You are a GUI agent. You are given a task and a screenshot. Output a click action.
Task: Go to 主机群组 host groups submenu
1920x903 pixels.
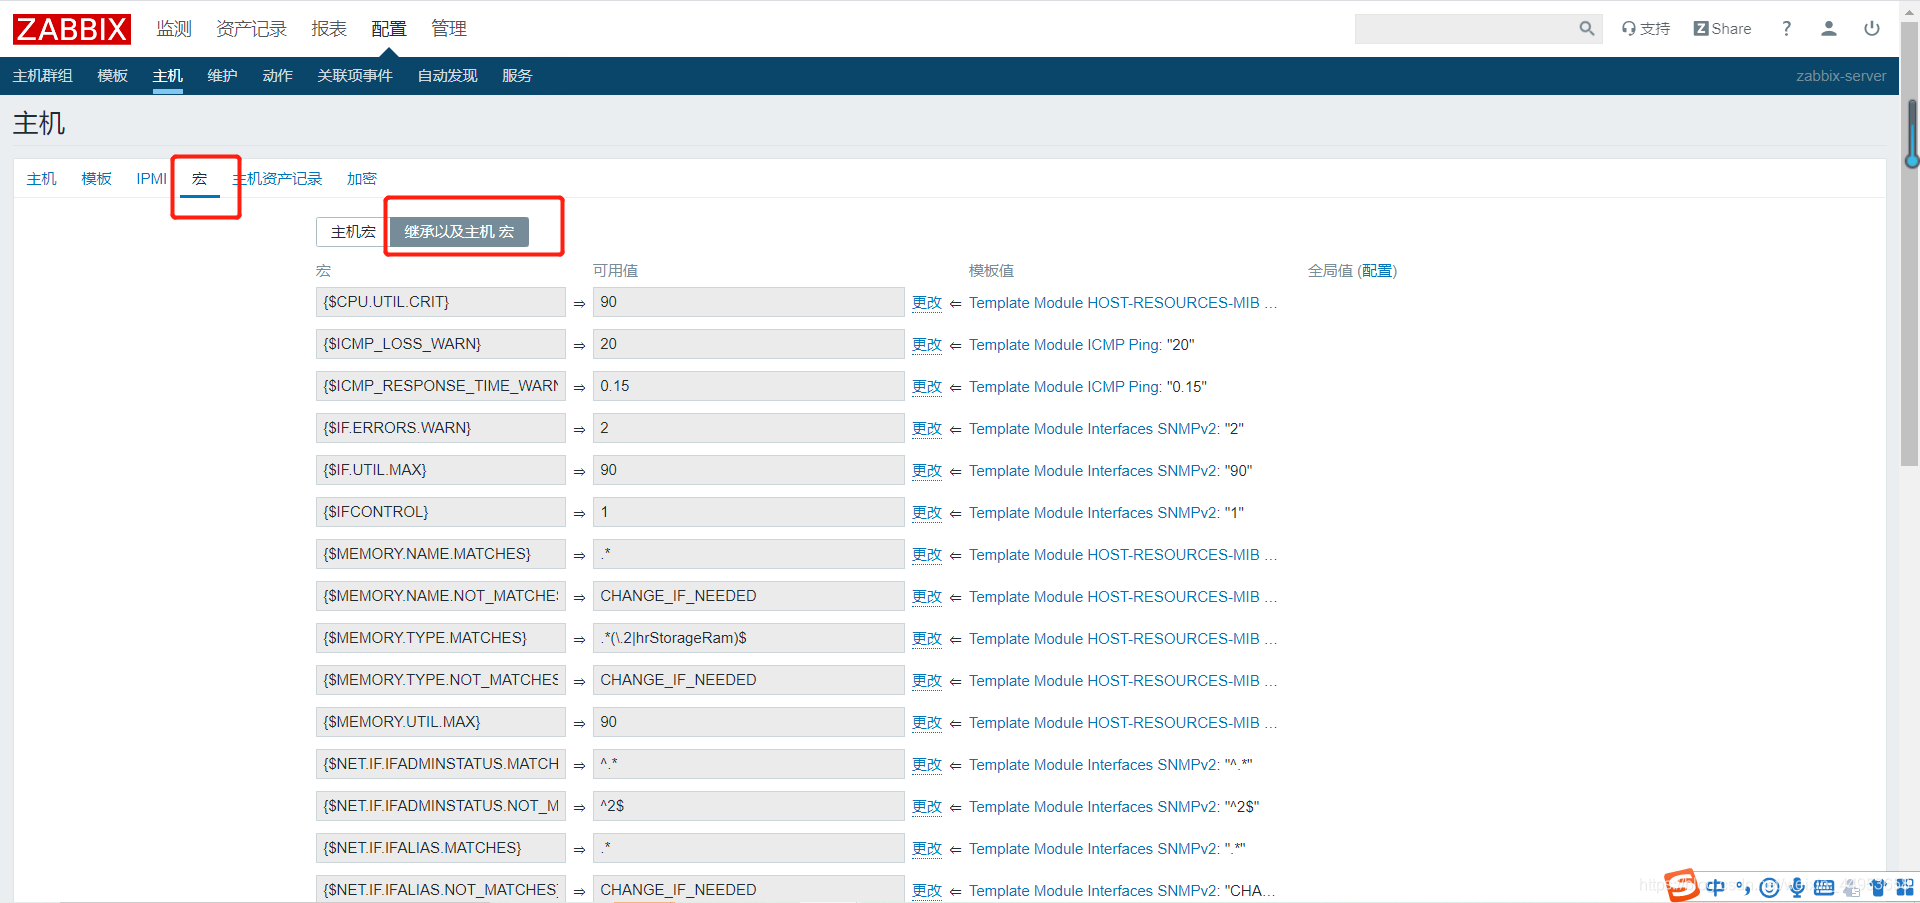43,76
